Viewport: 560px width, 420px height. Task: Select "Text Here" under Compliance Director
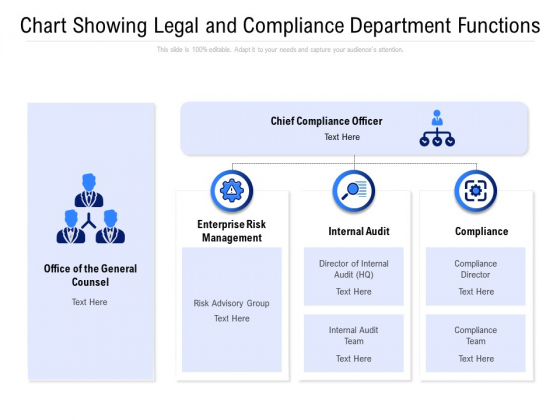(476, 292)
